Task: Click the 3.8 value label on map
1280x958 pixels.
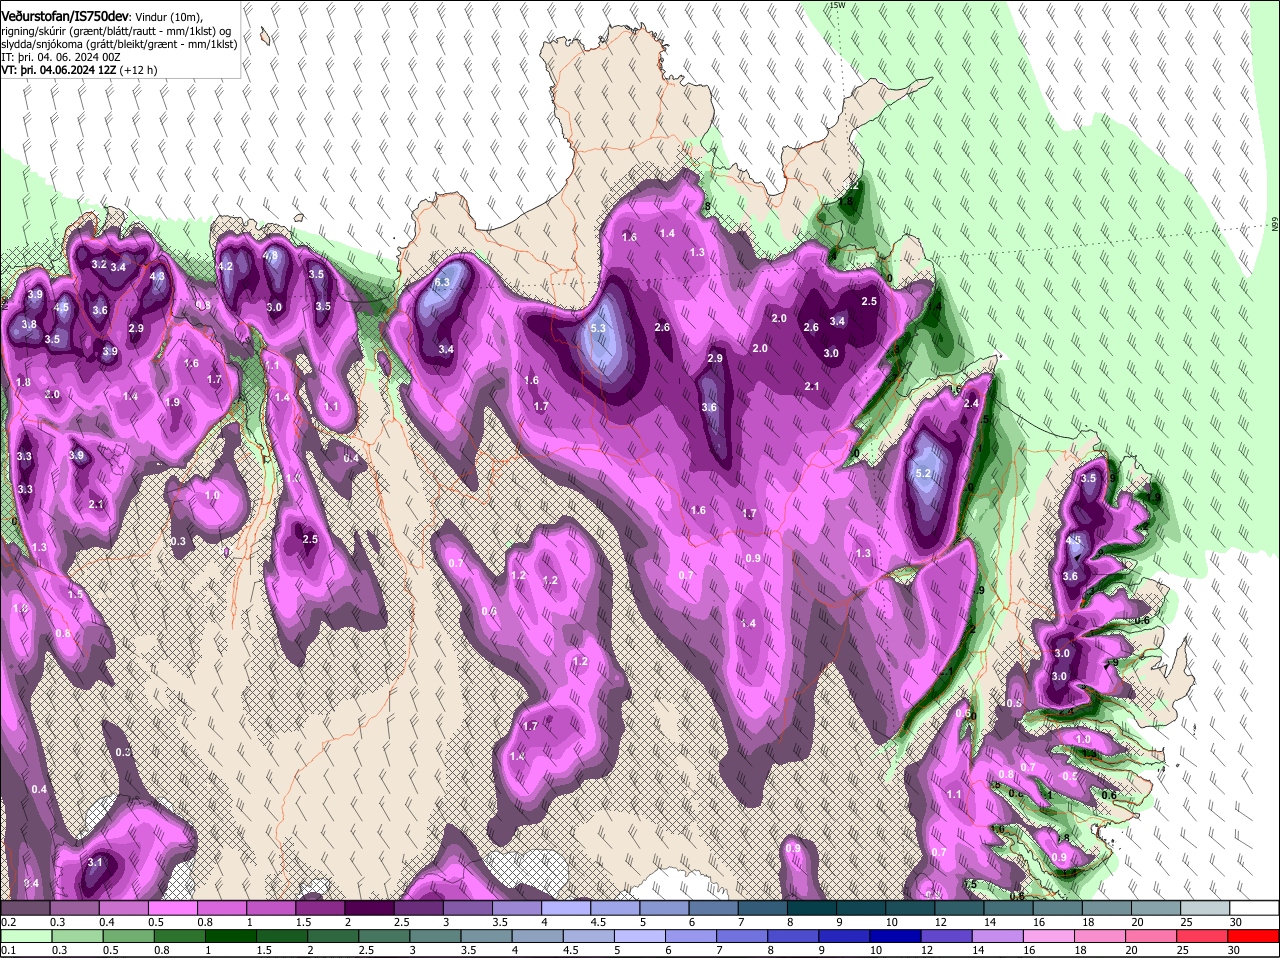Action: [29, 325]
